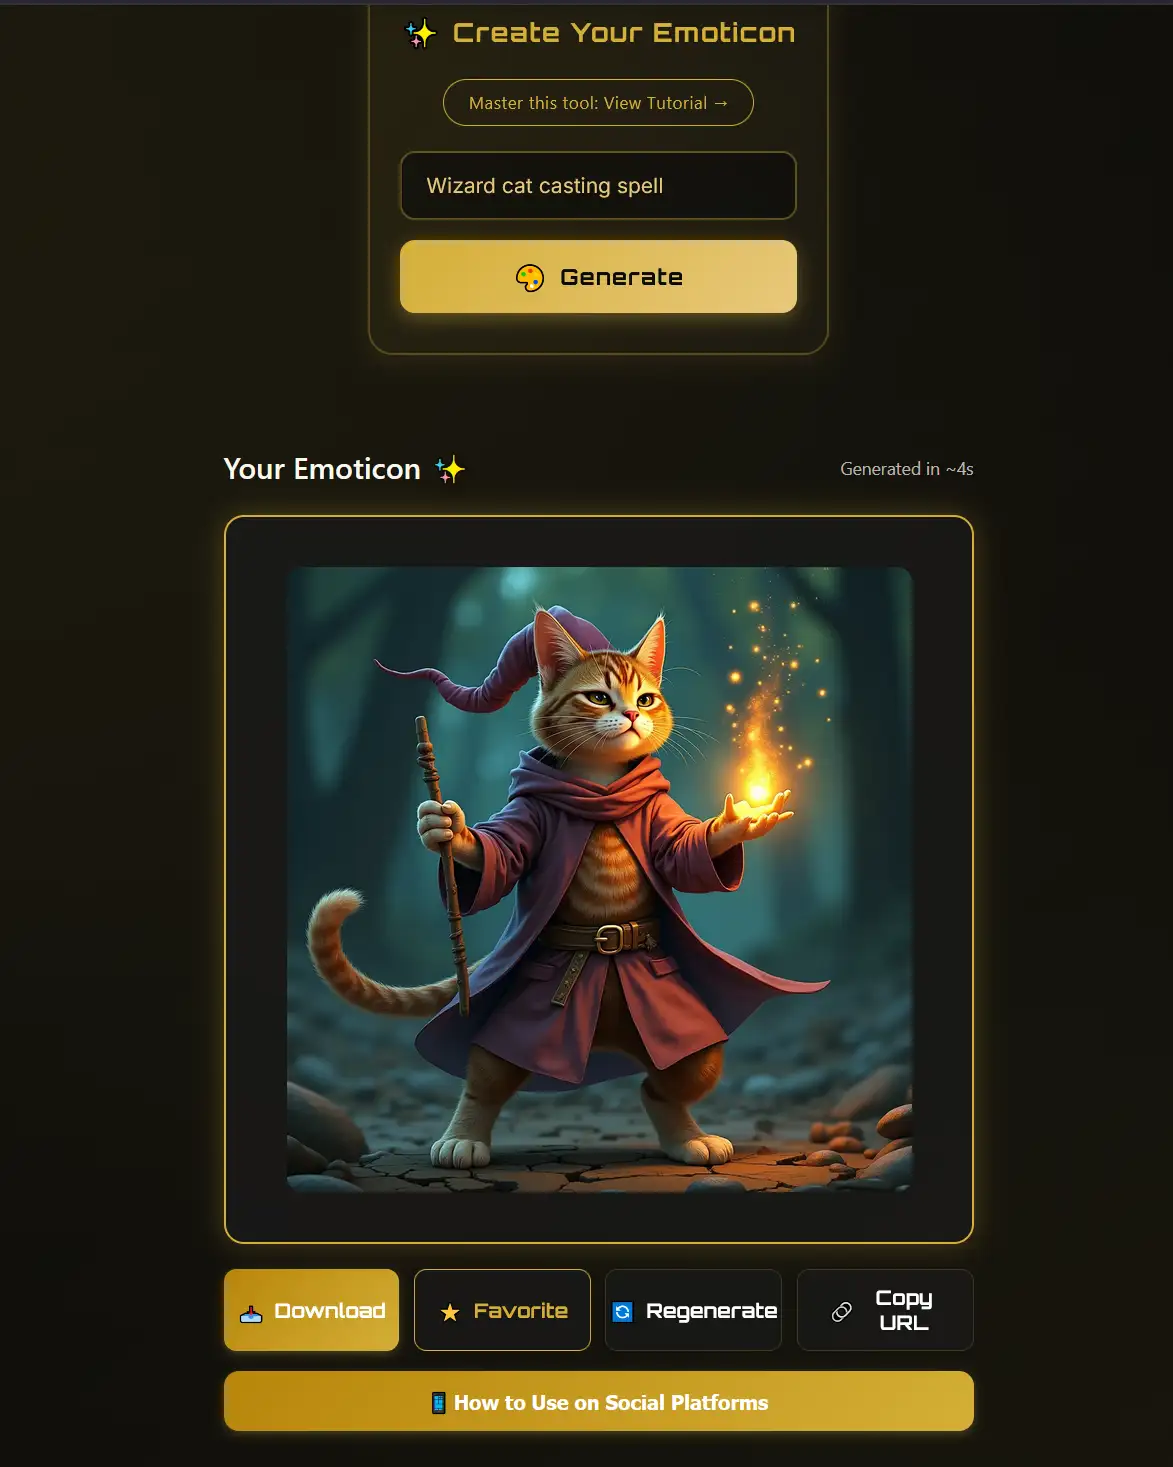1173x1467 pixels.
Task: Click the wizard cat generated image
Action: (x=599, y=879)
